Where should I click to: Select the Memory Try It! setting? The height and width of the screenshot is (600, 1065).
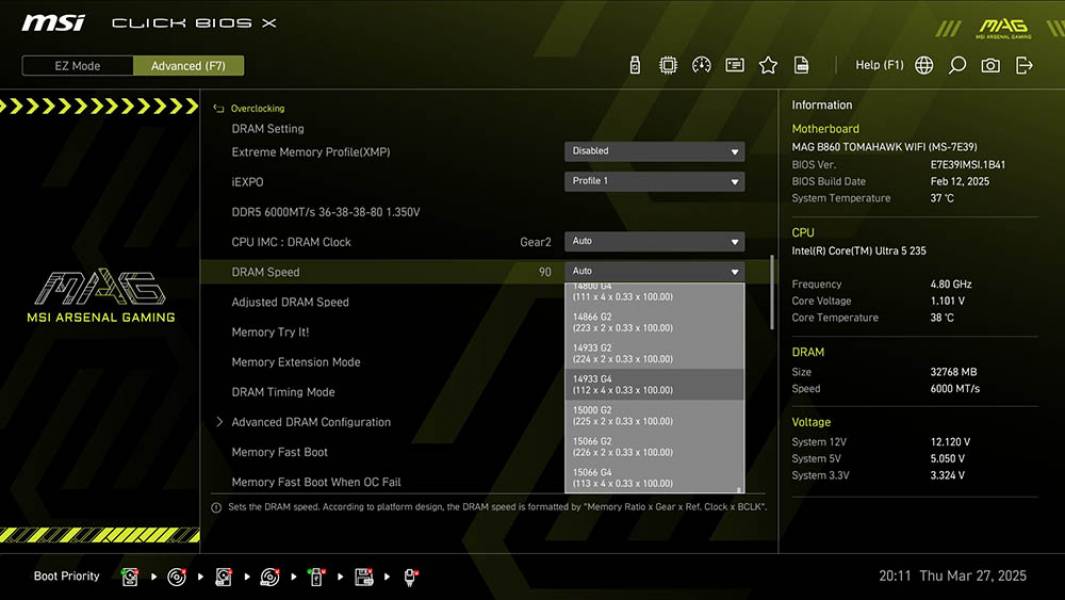(x=270, y=332)
